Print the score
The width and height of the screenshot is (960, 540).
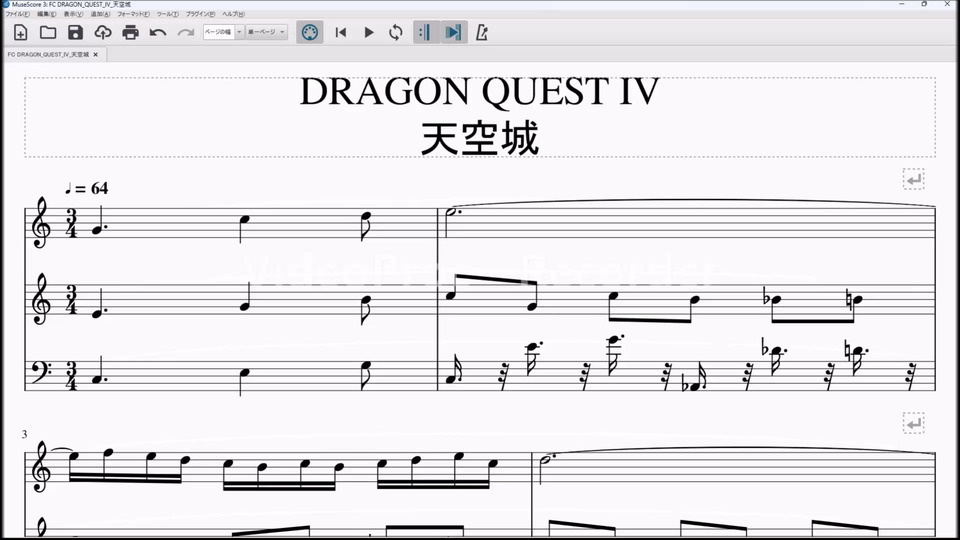point(130,32)
